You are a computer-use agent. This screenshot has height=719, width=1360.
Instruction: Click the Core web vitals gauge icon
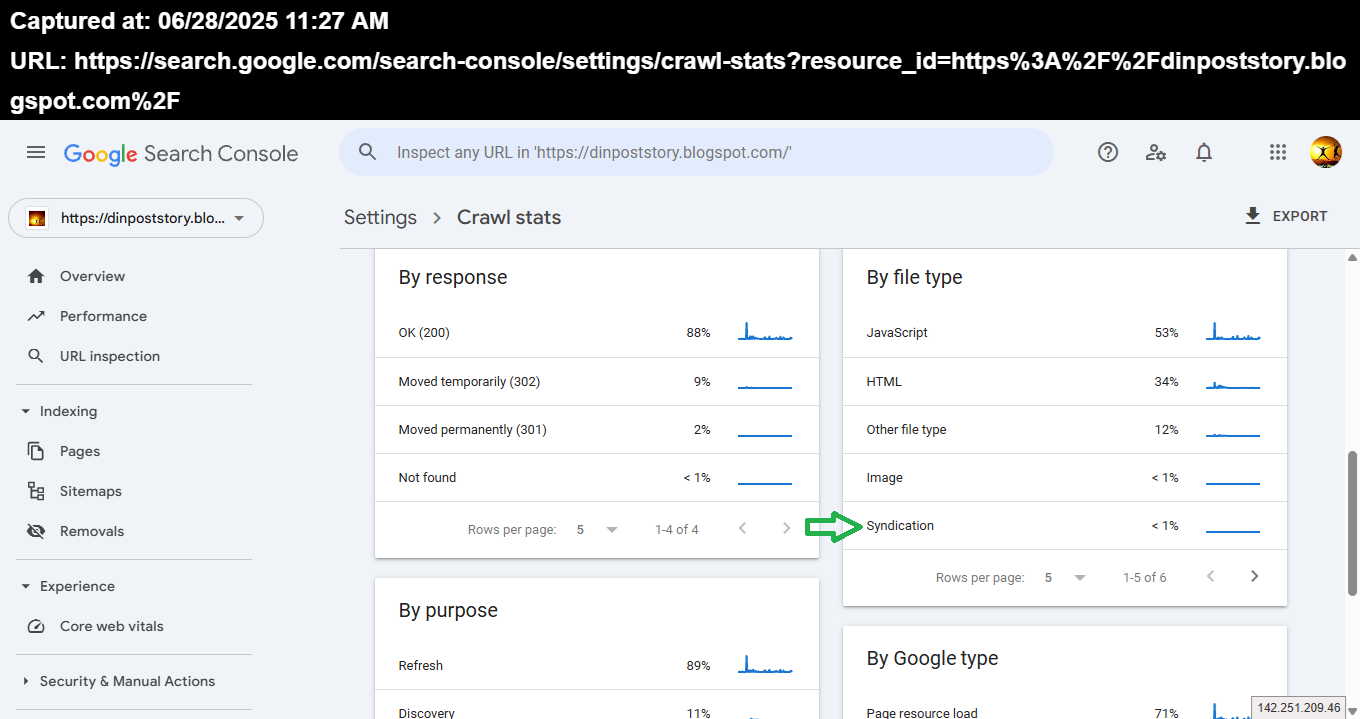[x=36, y=626]
